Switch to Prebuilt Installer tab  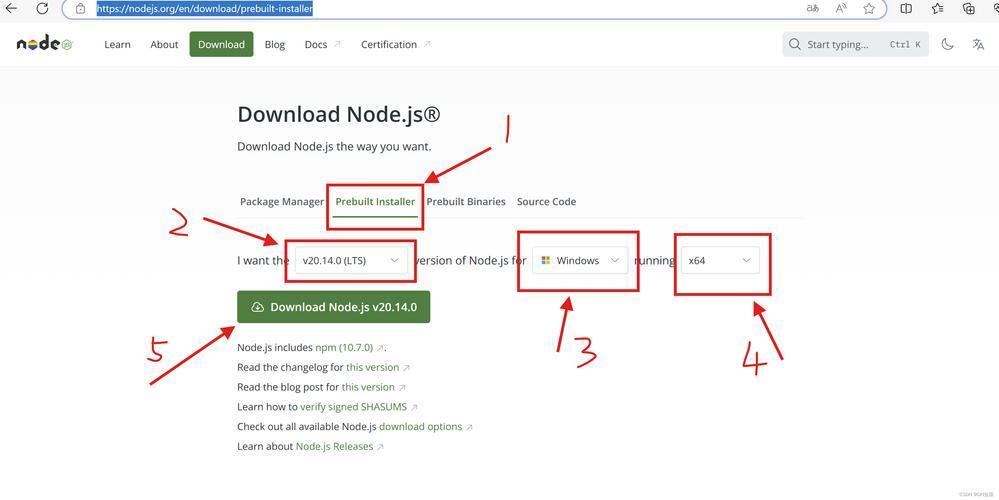pyautogui.click(x=375, y=201)
